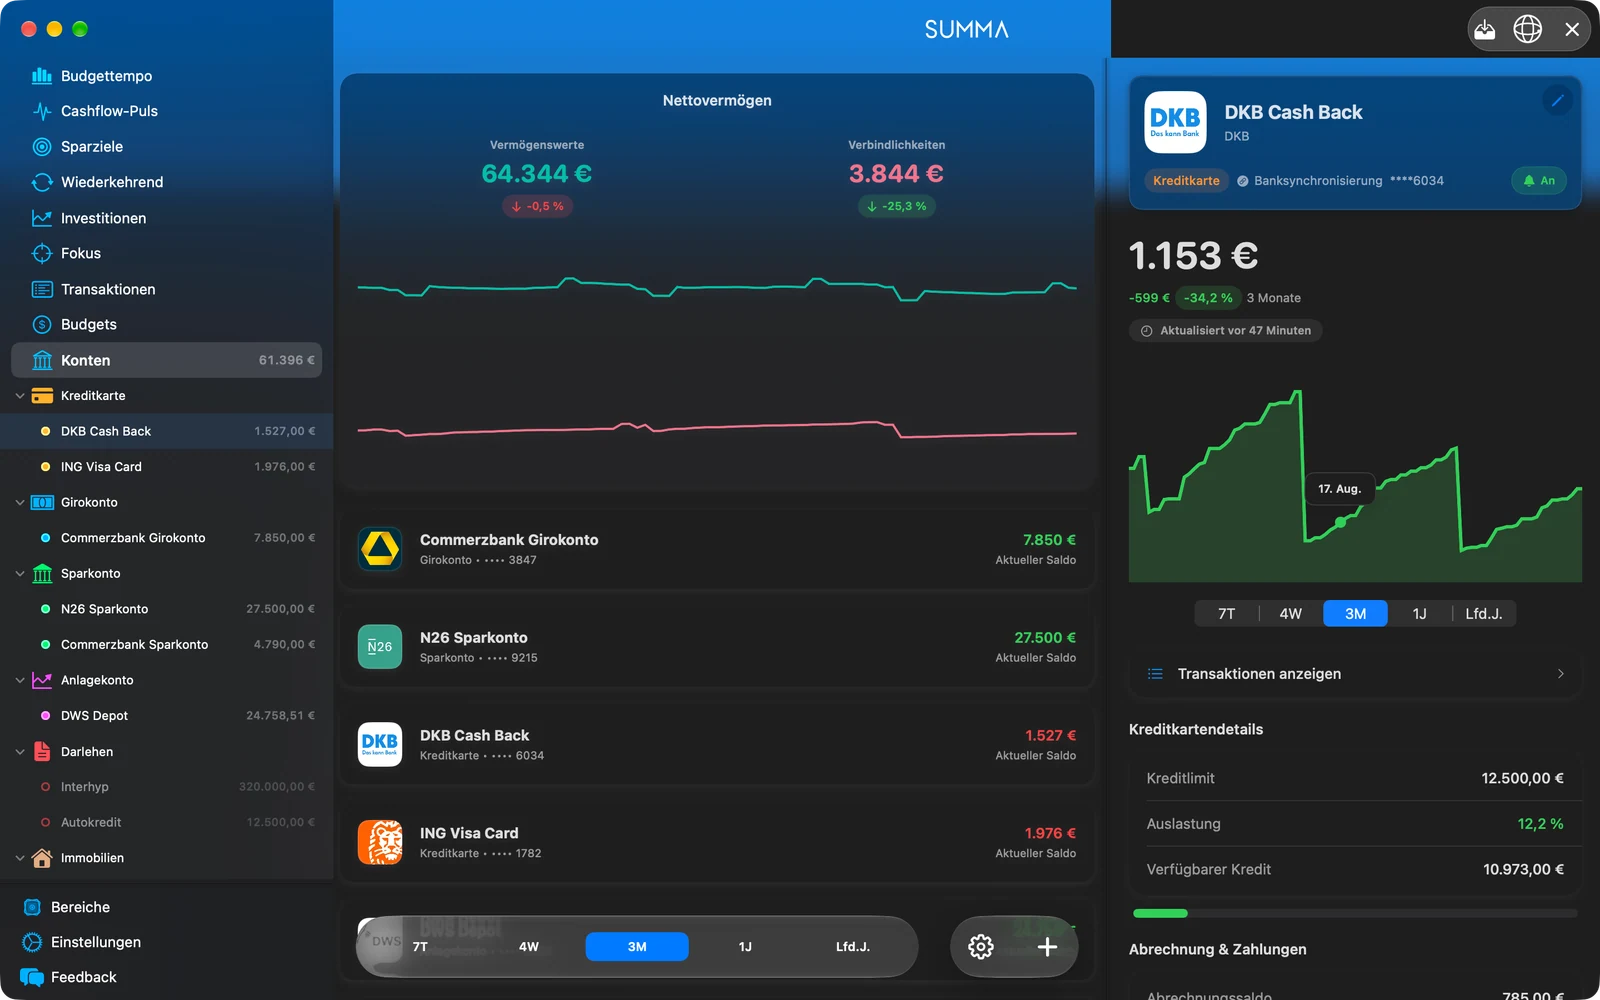Viewport: 1600px width, 1000px height.
Task: Open Feedback chat bubble icon
Action: 32,977
